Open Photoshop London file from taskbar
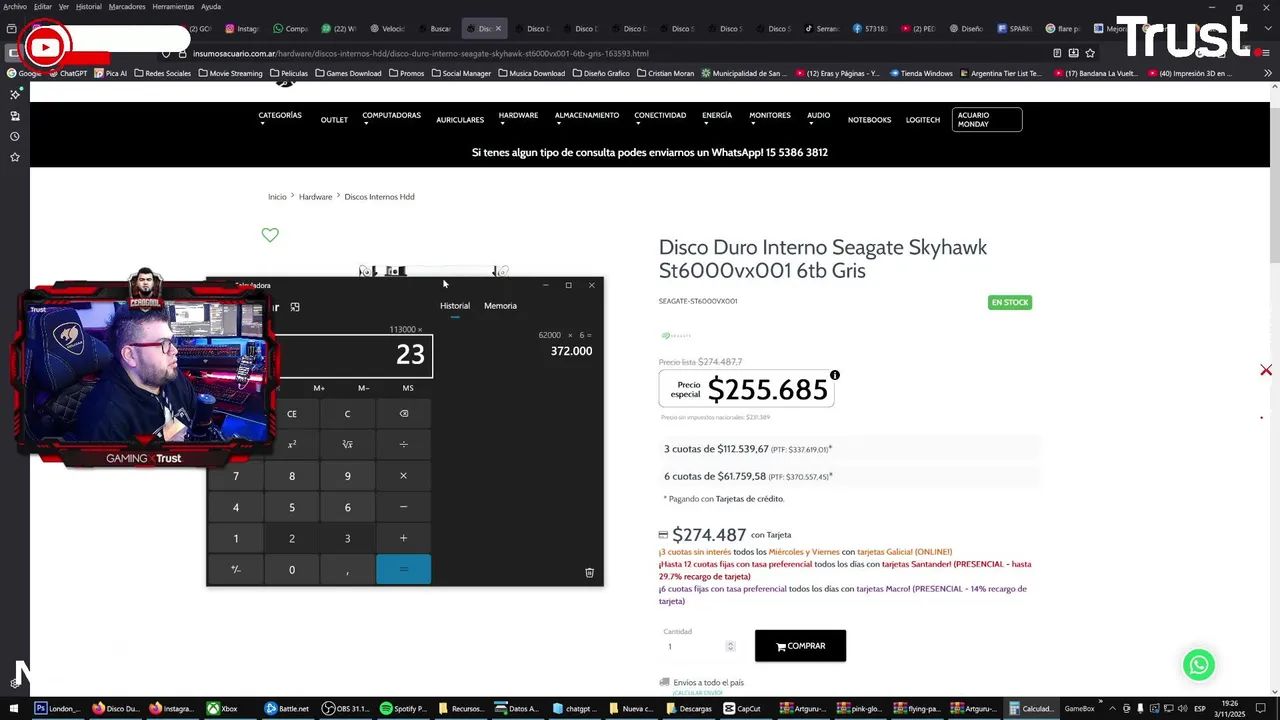 (58, 708)
